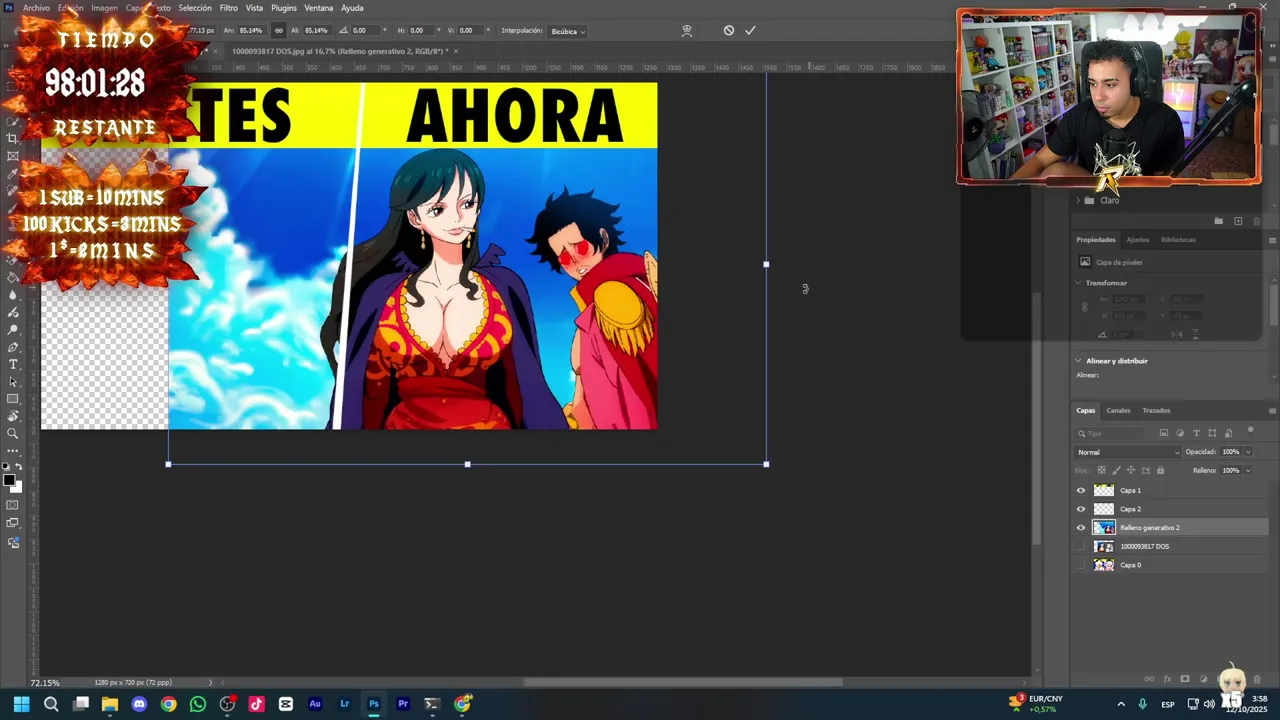Hide the Capa 2 layer
This screenshot has height=720, width=1280.
pos(1080,509)
